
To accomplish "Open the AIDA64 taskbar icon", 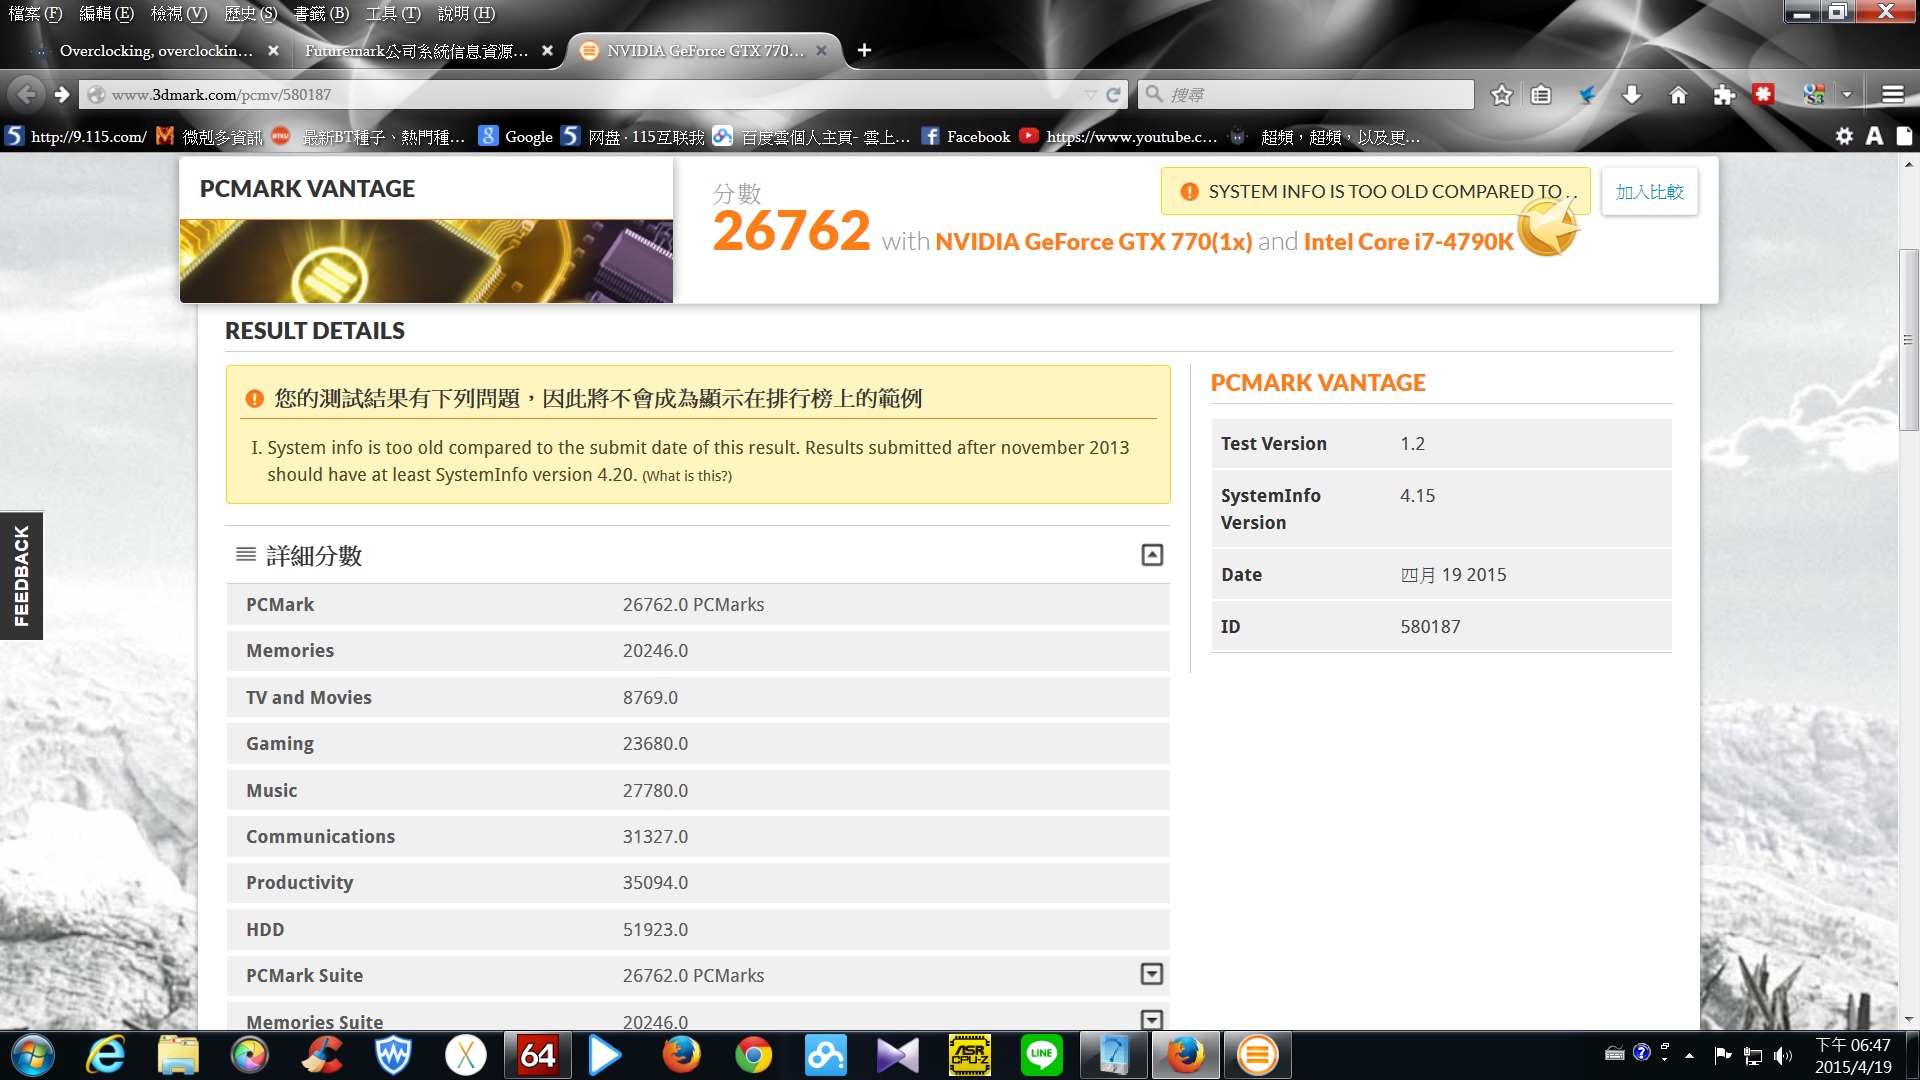I will 538,1055.
